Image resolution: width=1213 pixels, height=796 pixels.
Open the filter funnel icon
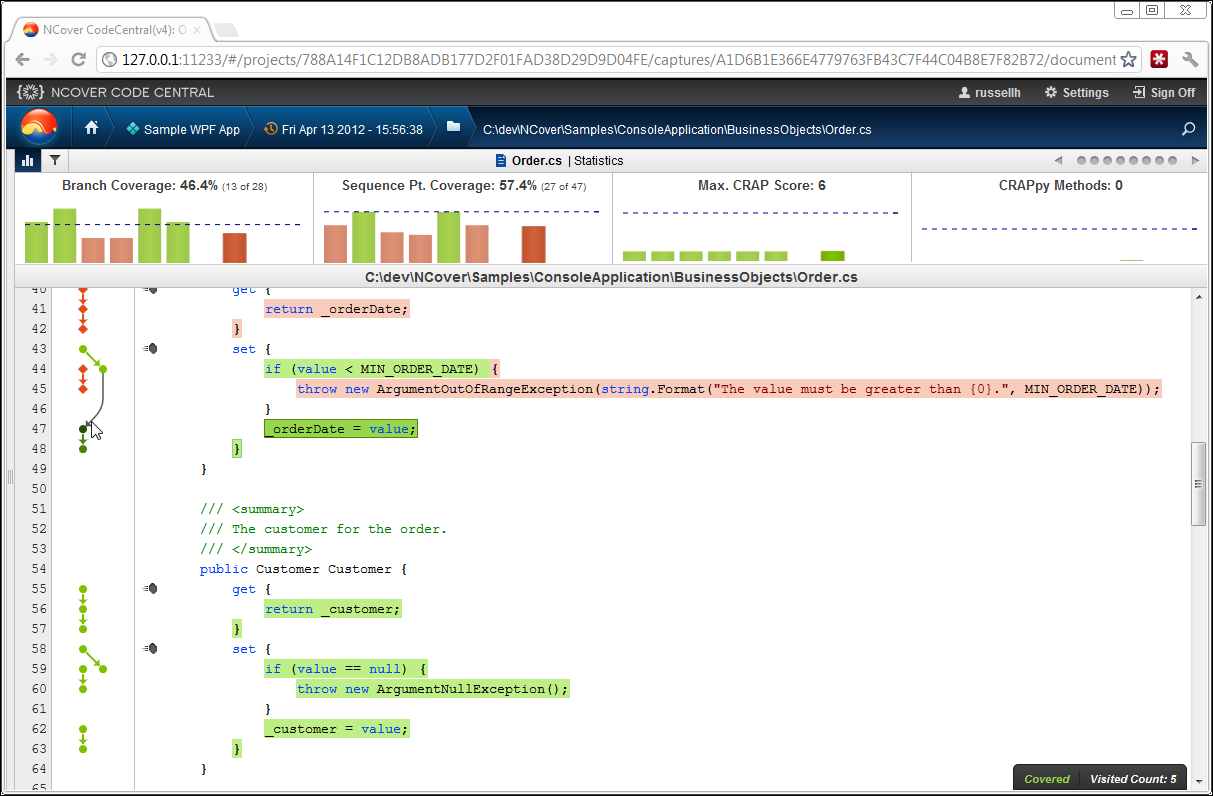[54, 160]
